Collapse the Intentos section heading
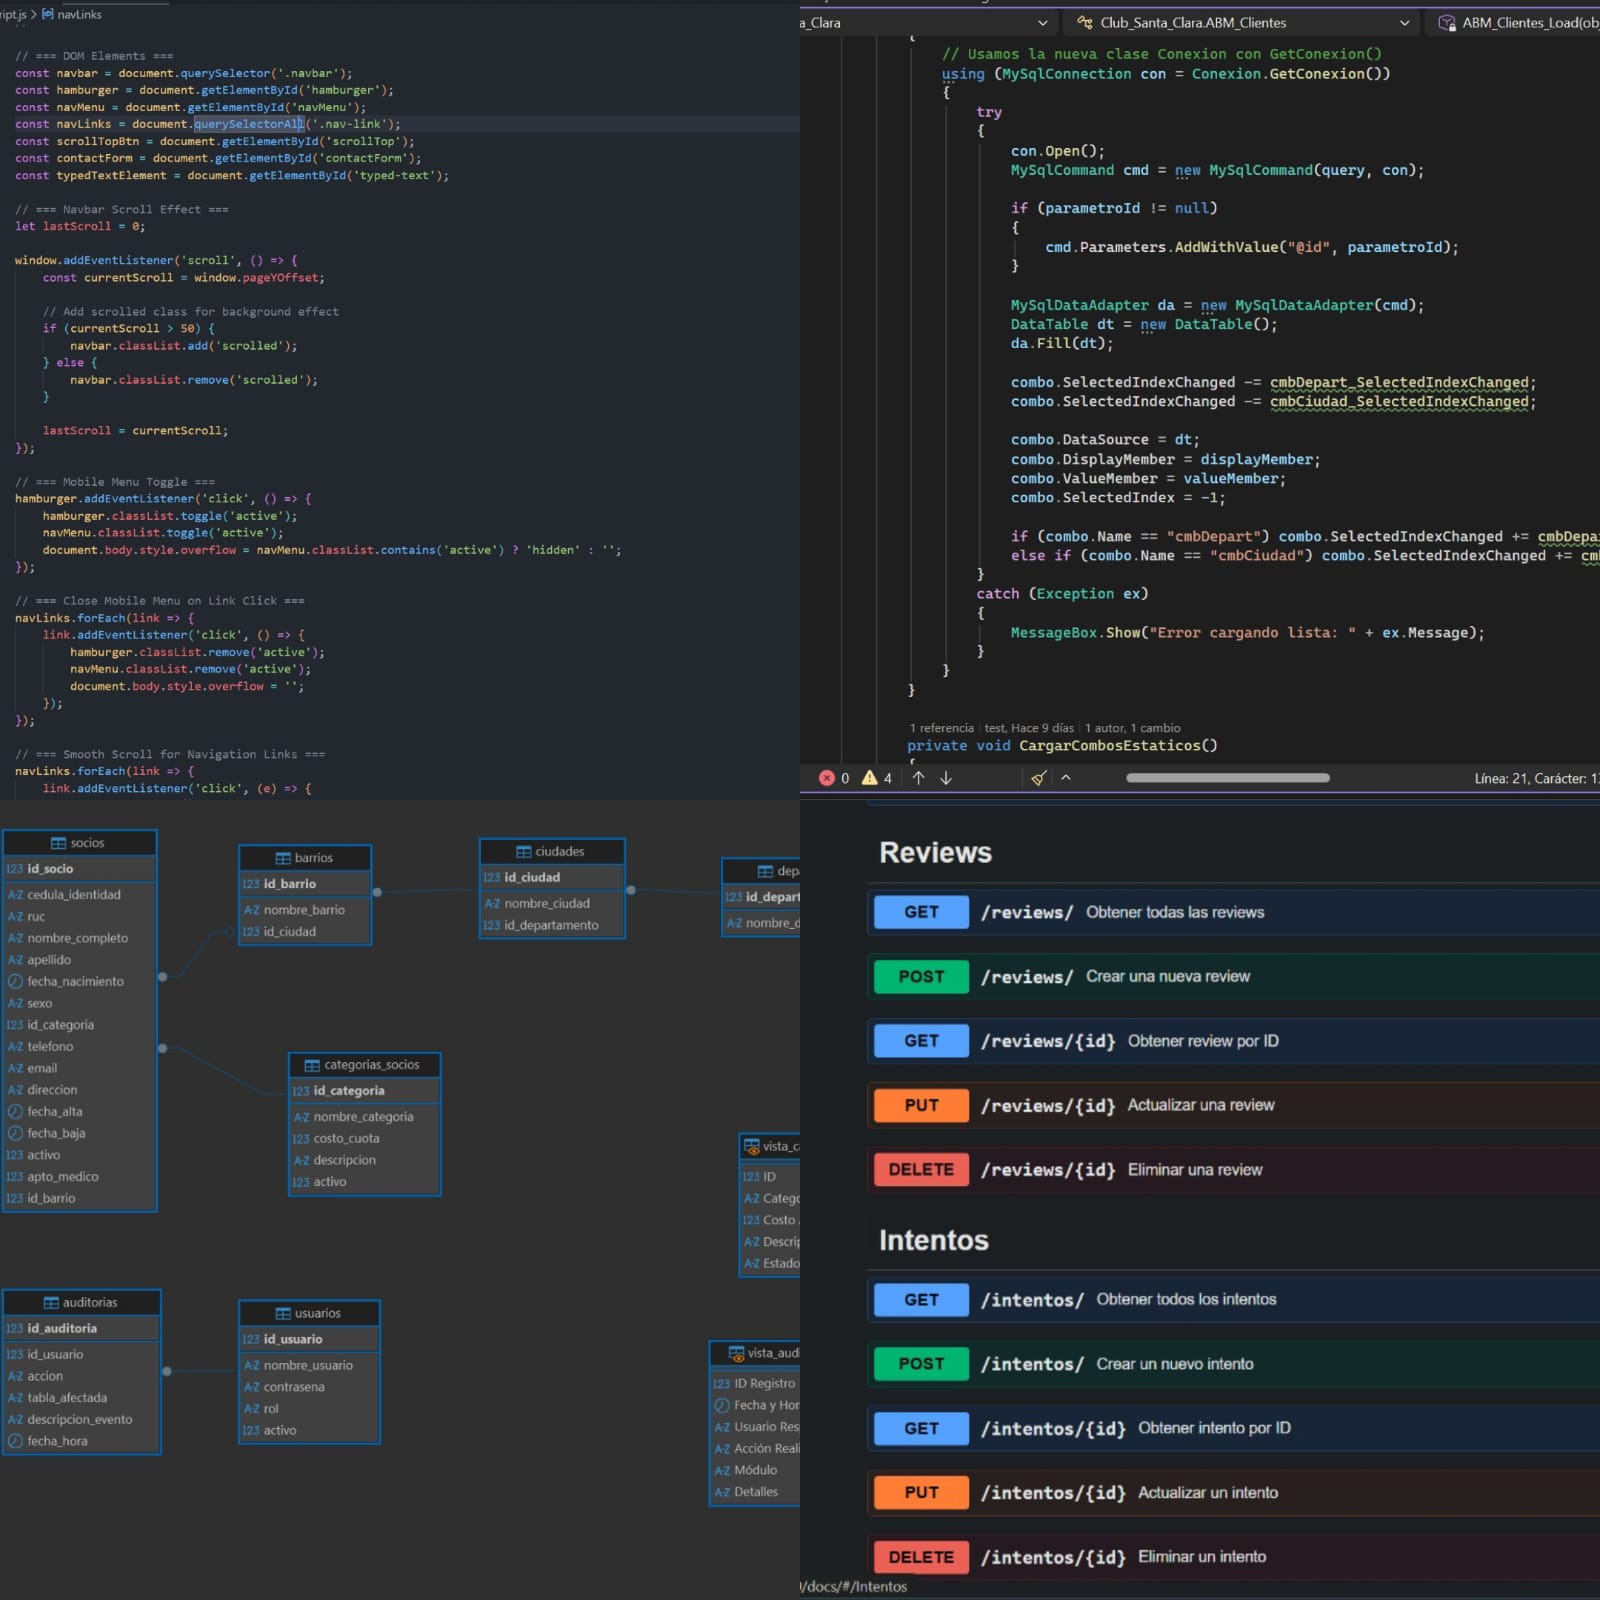The width and height of the screenshot is (1600, 1600). 933,1240
